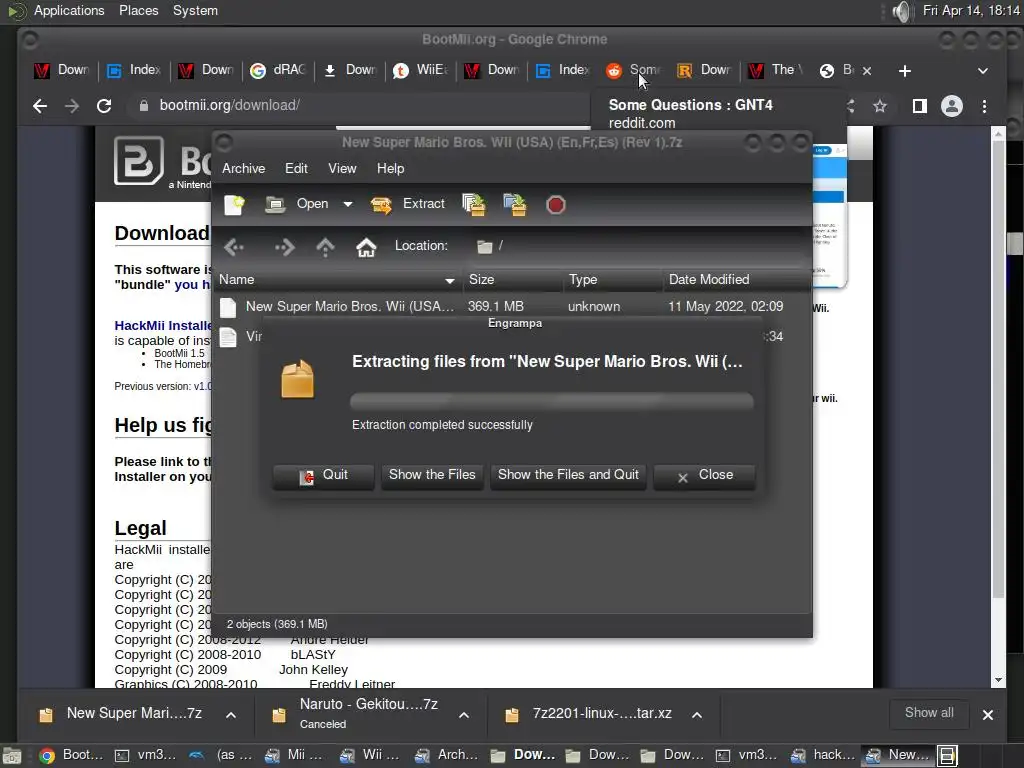Click the add files to archive icon
1024x768 pixels.
[474, 204]
